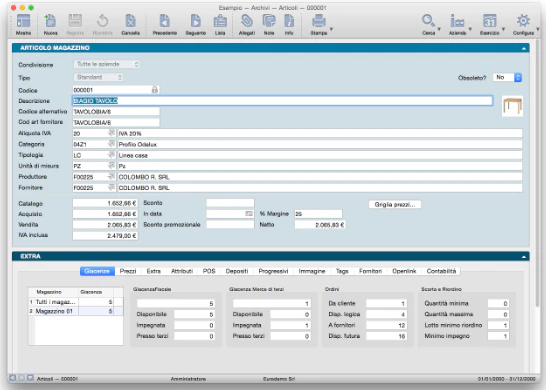The height and width of the screenshot is (390, 546).
Task: Open the Lista view icon
Action: pyautogui.click(x=220, y=22)
